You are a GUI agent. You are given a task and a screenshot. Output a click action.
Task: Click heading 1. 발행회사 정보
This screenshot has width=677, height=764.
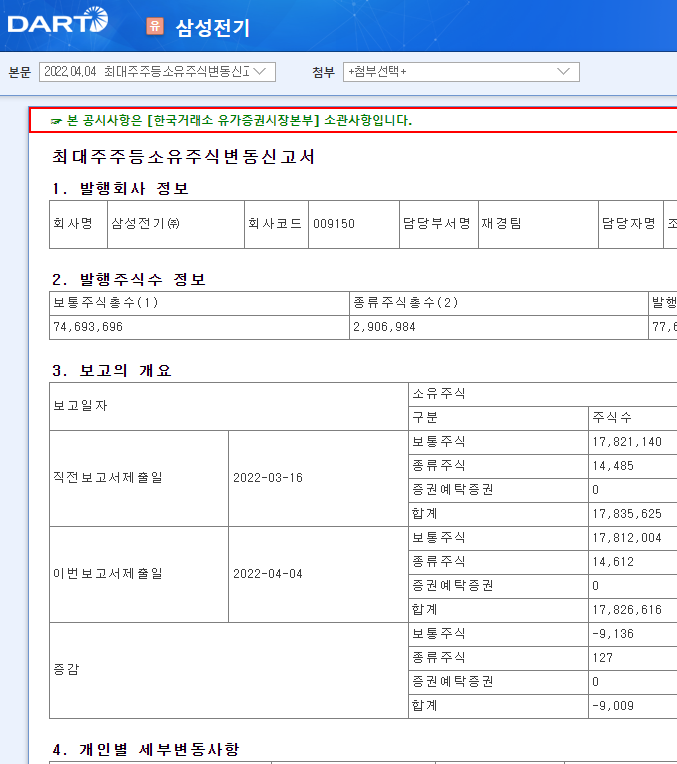120,189
